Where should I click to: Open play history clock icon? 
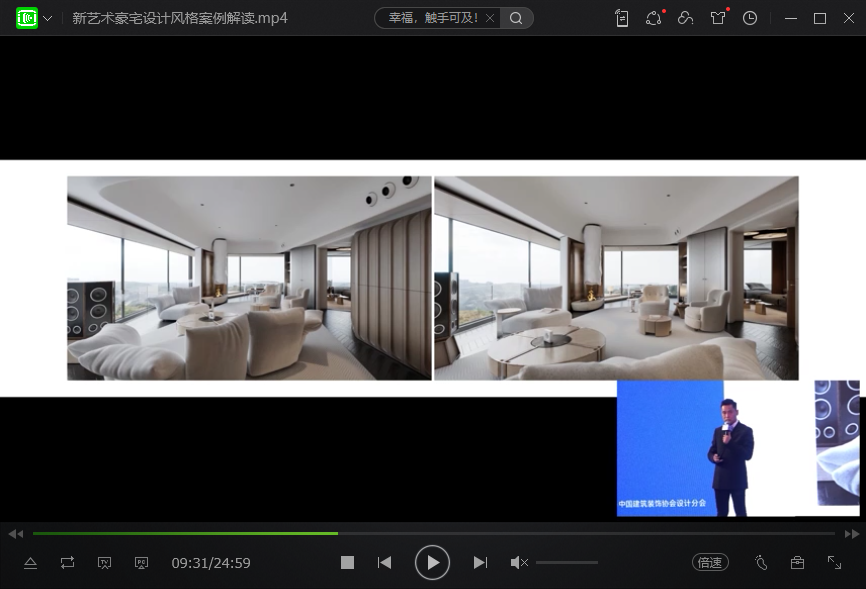(749, 18)
